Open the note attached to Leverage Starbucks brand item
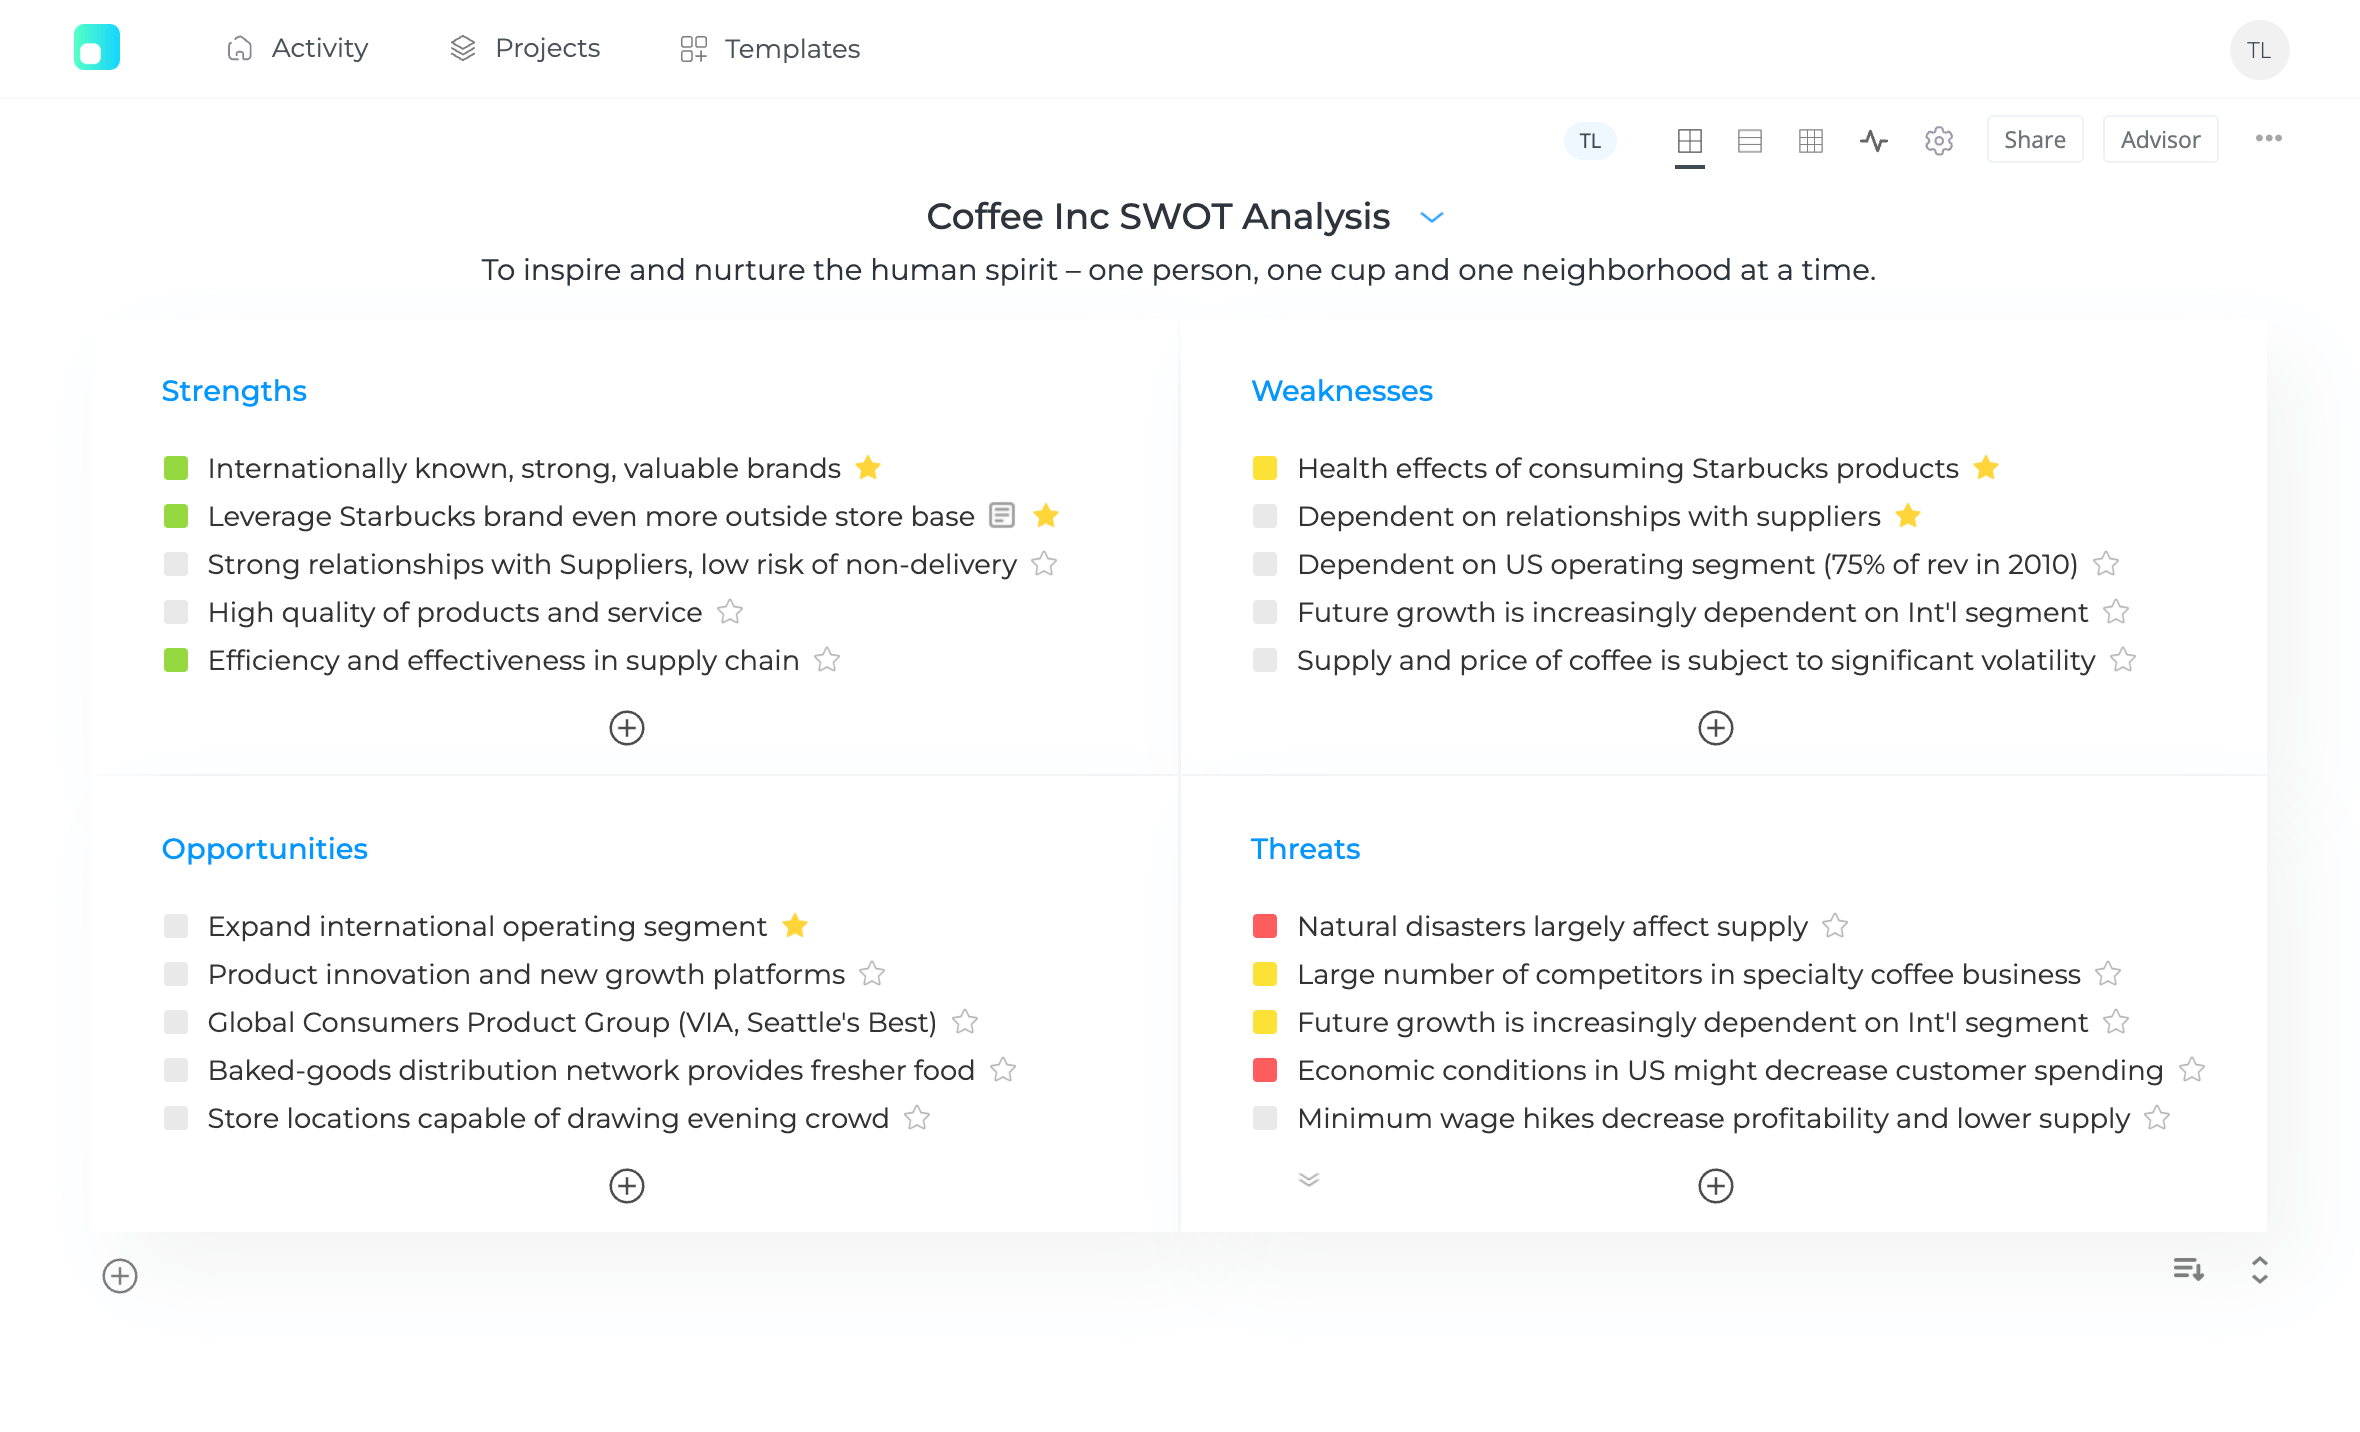The image size is (2360, 1432). tap(1003, 516)
